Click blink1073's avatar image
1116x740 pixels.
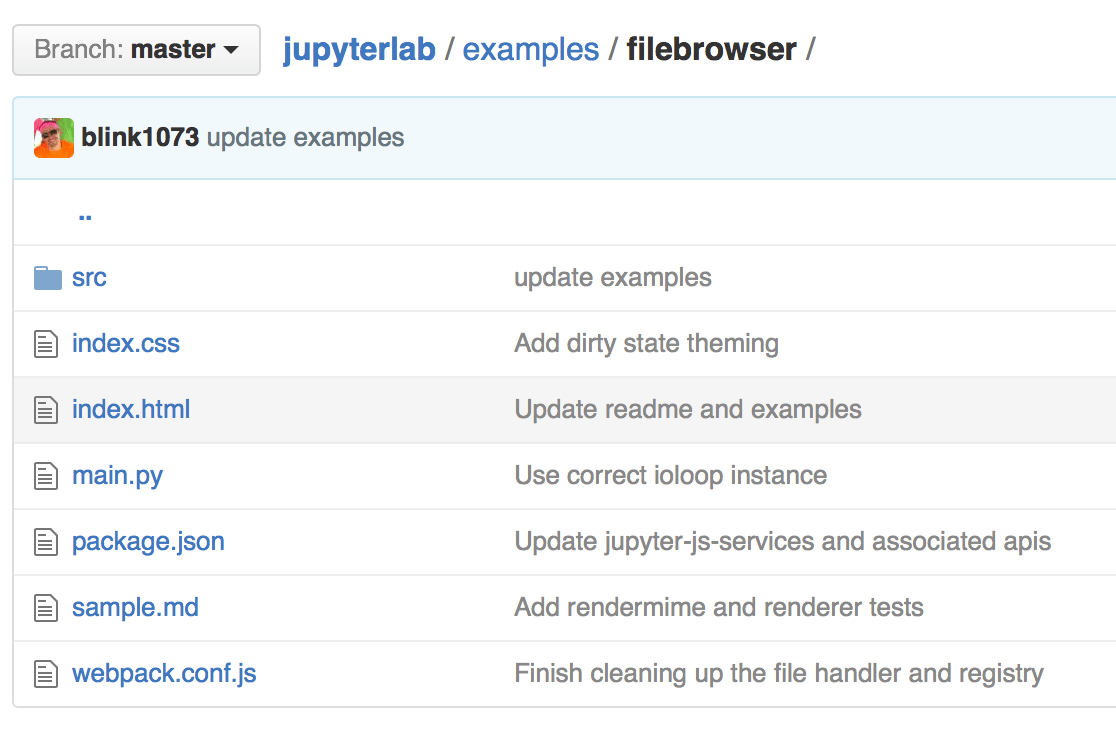pyautogui.click(x=52, y=137)
